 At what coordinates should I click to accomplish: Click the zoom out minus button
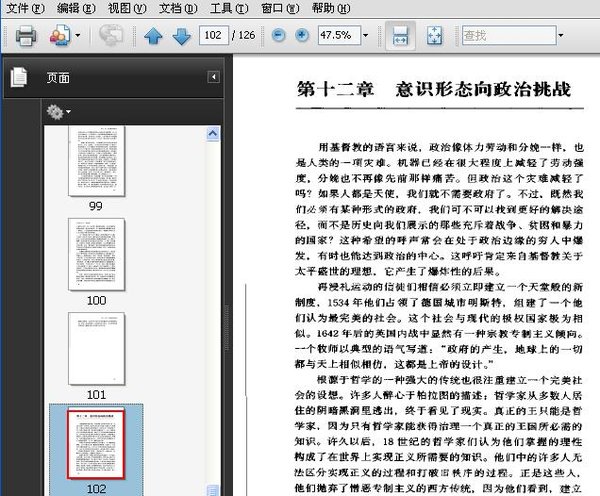pos(277,36)
